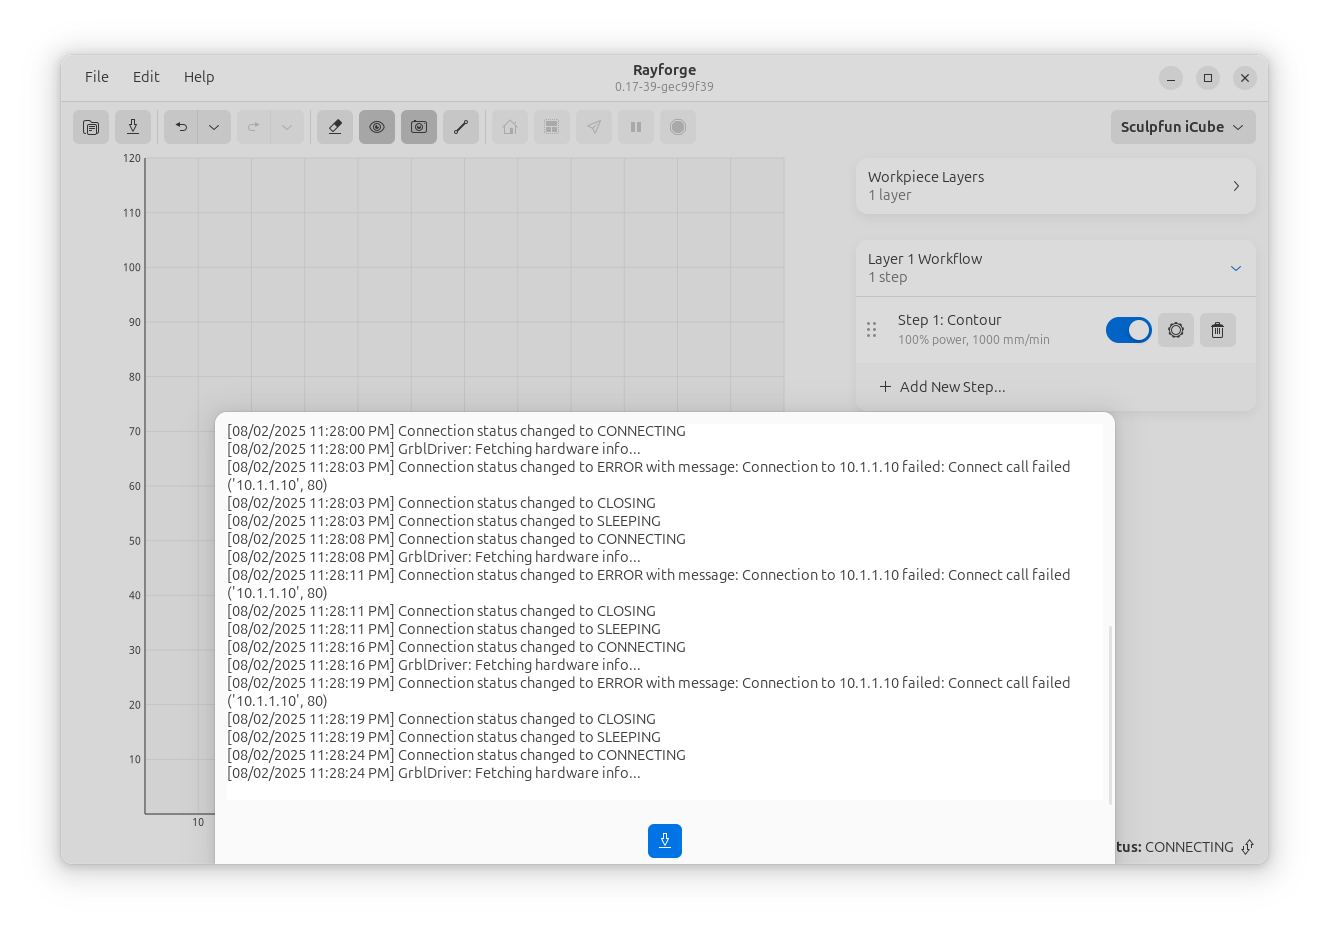
Task: Click the open file icon in toolbar
Action: pos(91,127)
